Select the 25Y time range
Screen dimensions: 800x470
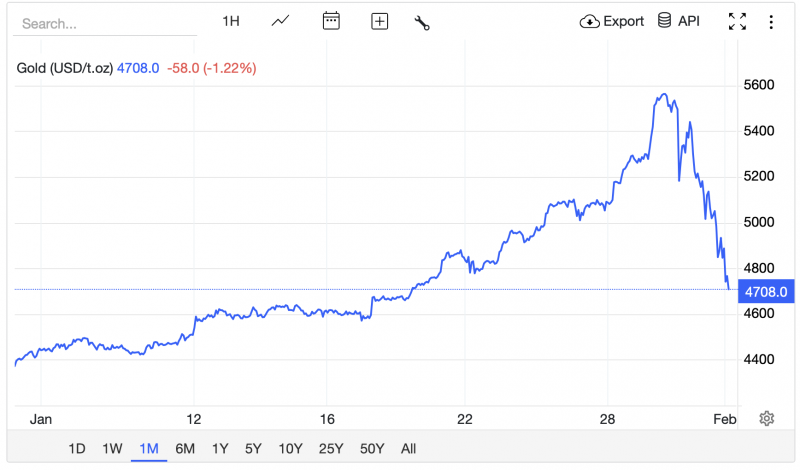328,449
